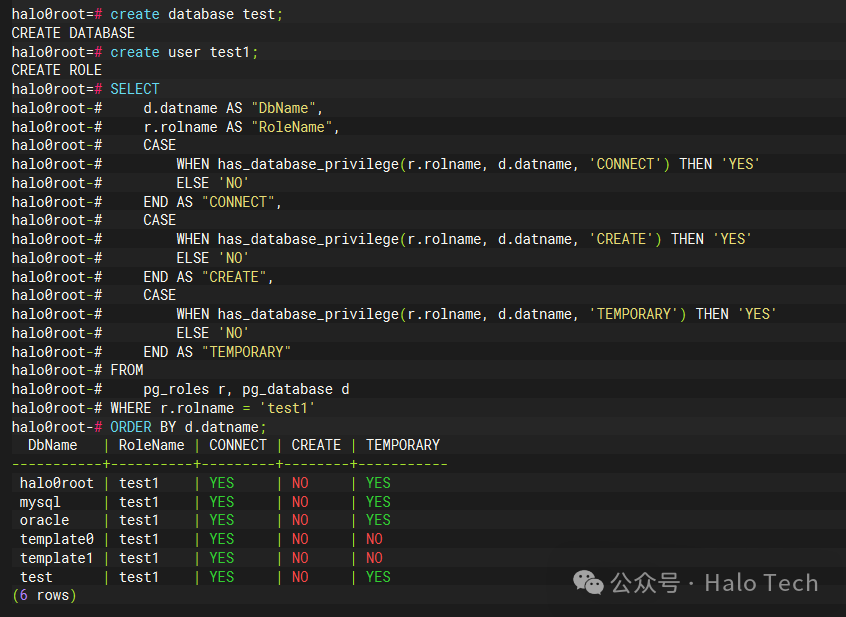Click the 'oracle' database name in results
846x617 pixels.
[44, 520]
